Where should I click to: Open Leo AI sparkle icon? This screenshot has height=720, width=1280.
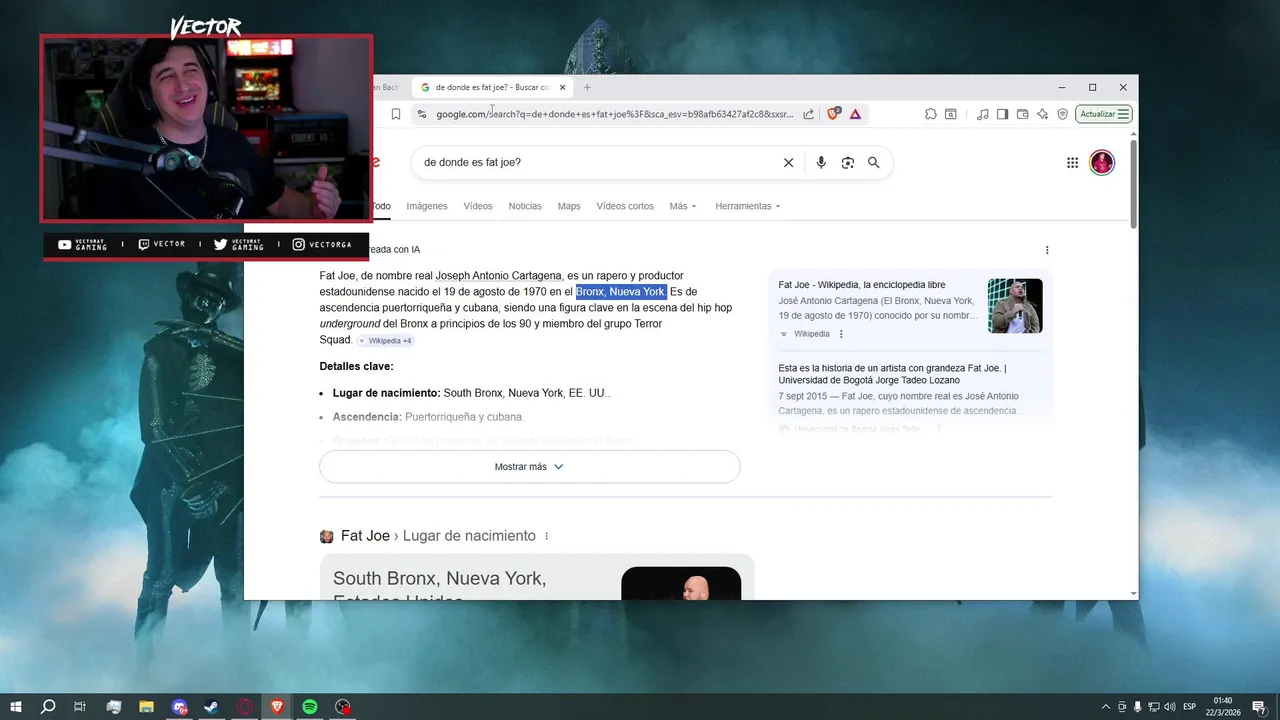click(1042, 114)
